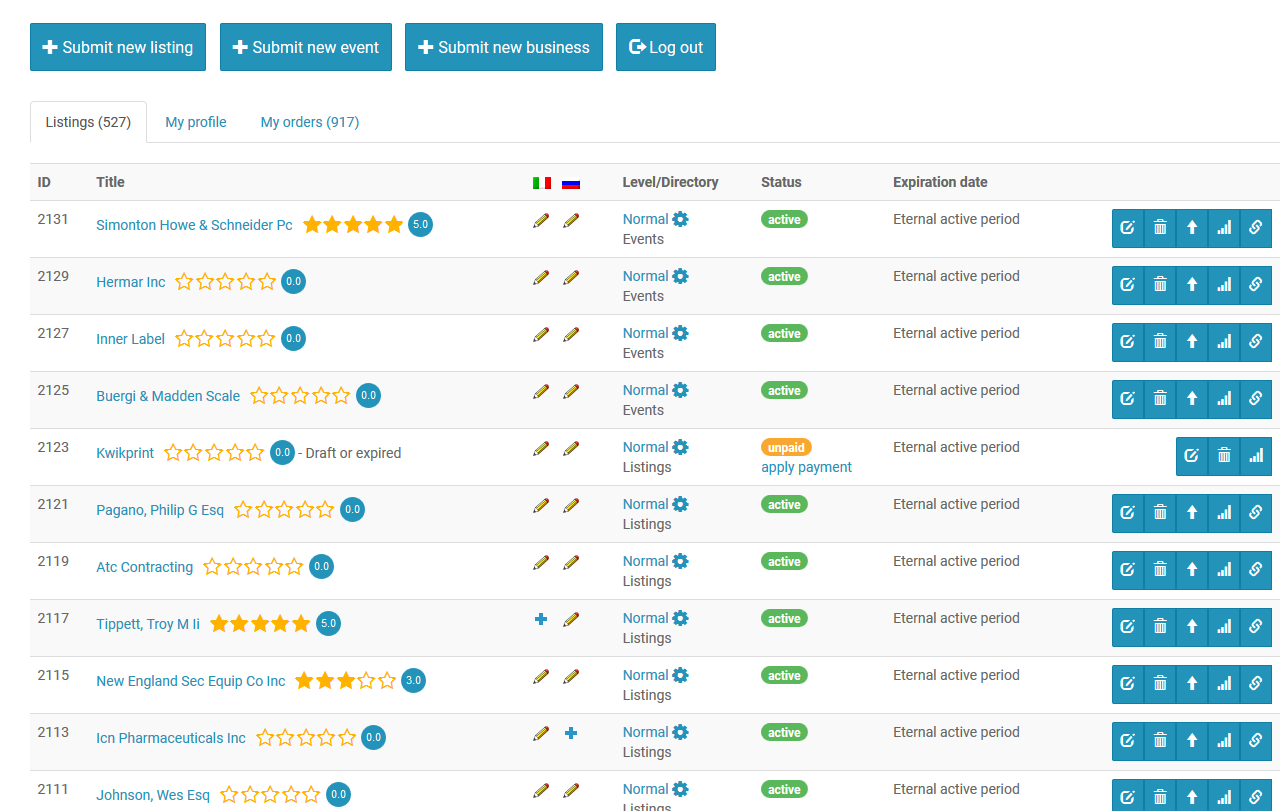Image resolution: width=1288 pixels, height=811 pixels.
Task: Delete the Hermar Inc listing via trash icon
Action: (1160, 285)
